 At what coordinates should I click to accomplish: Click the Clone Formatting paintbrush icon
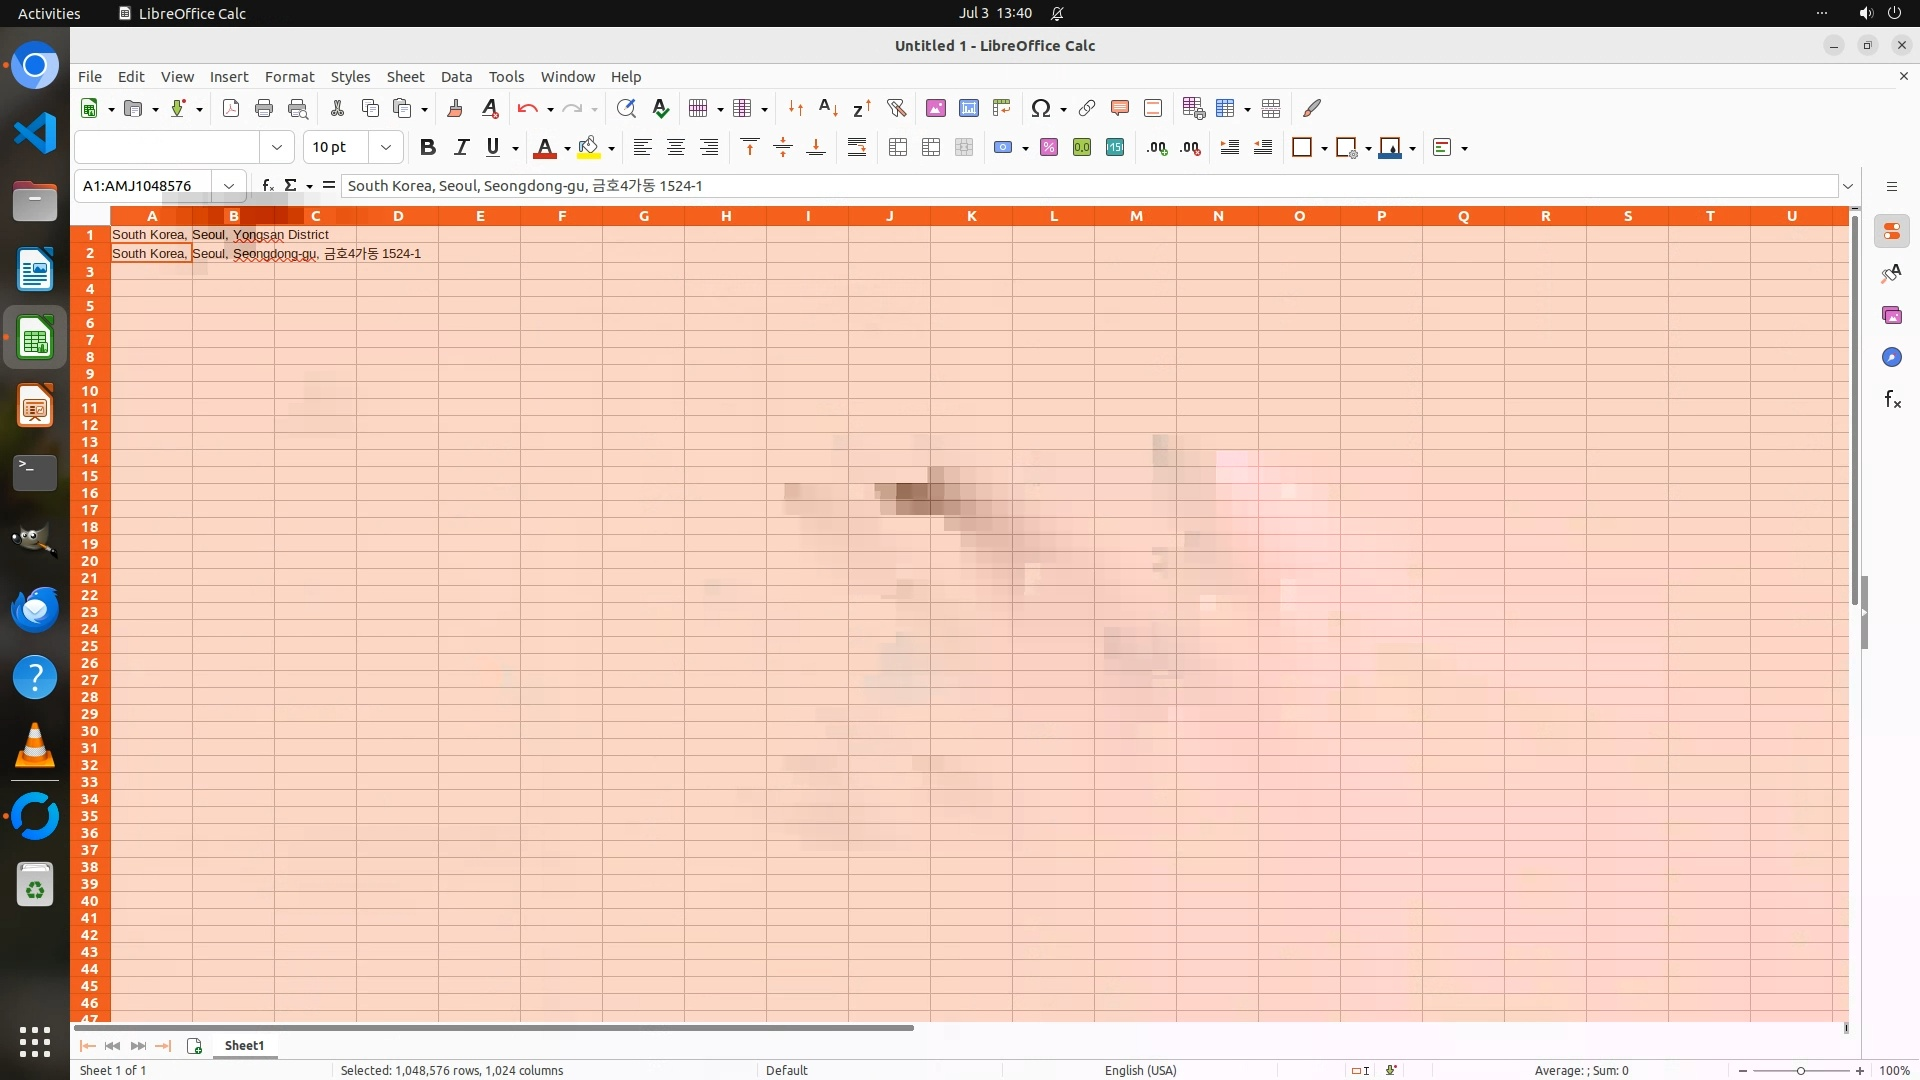[x=455, y=108]
